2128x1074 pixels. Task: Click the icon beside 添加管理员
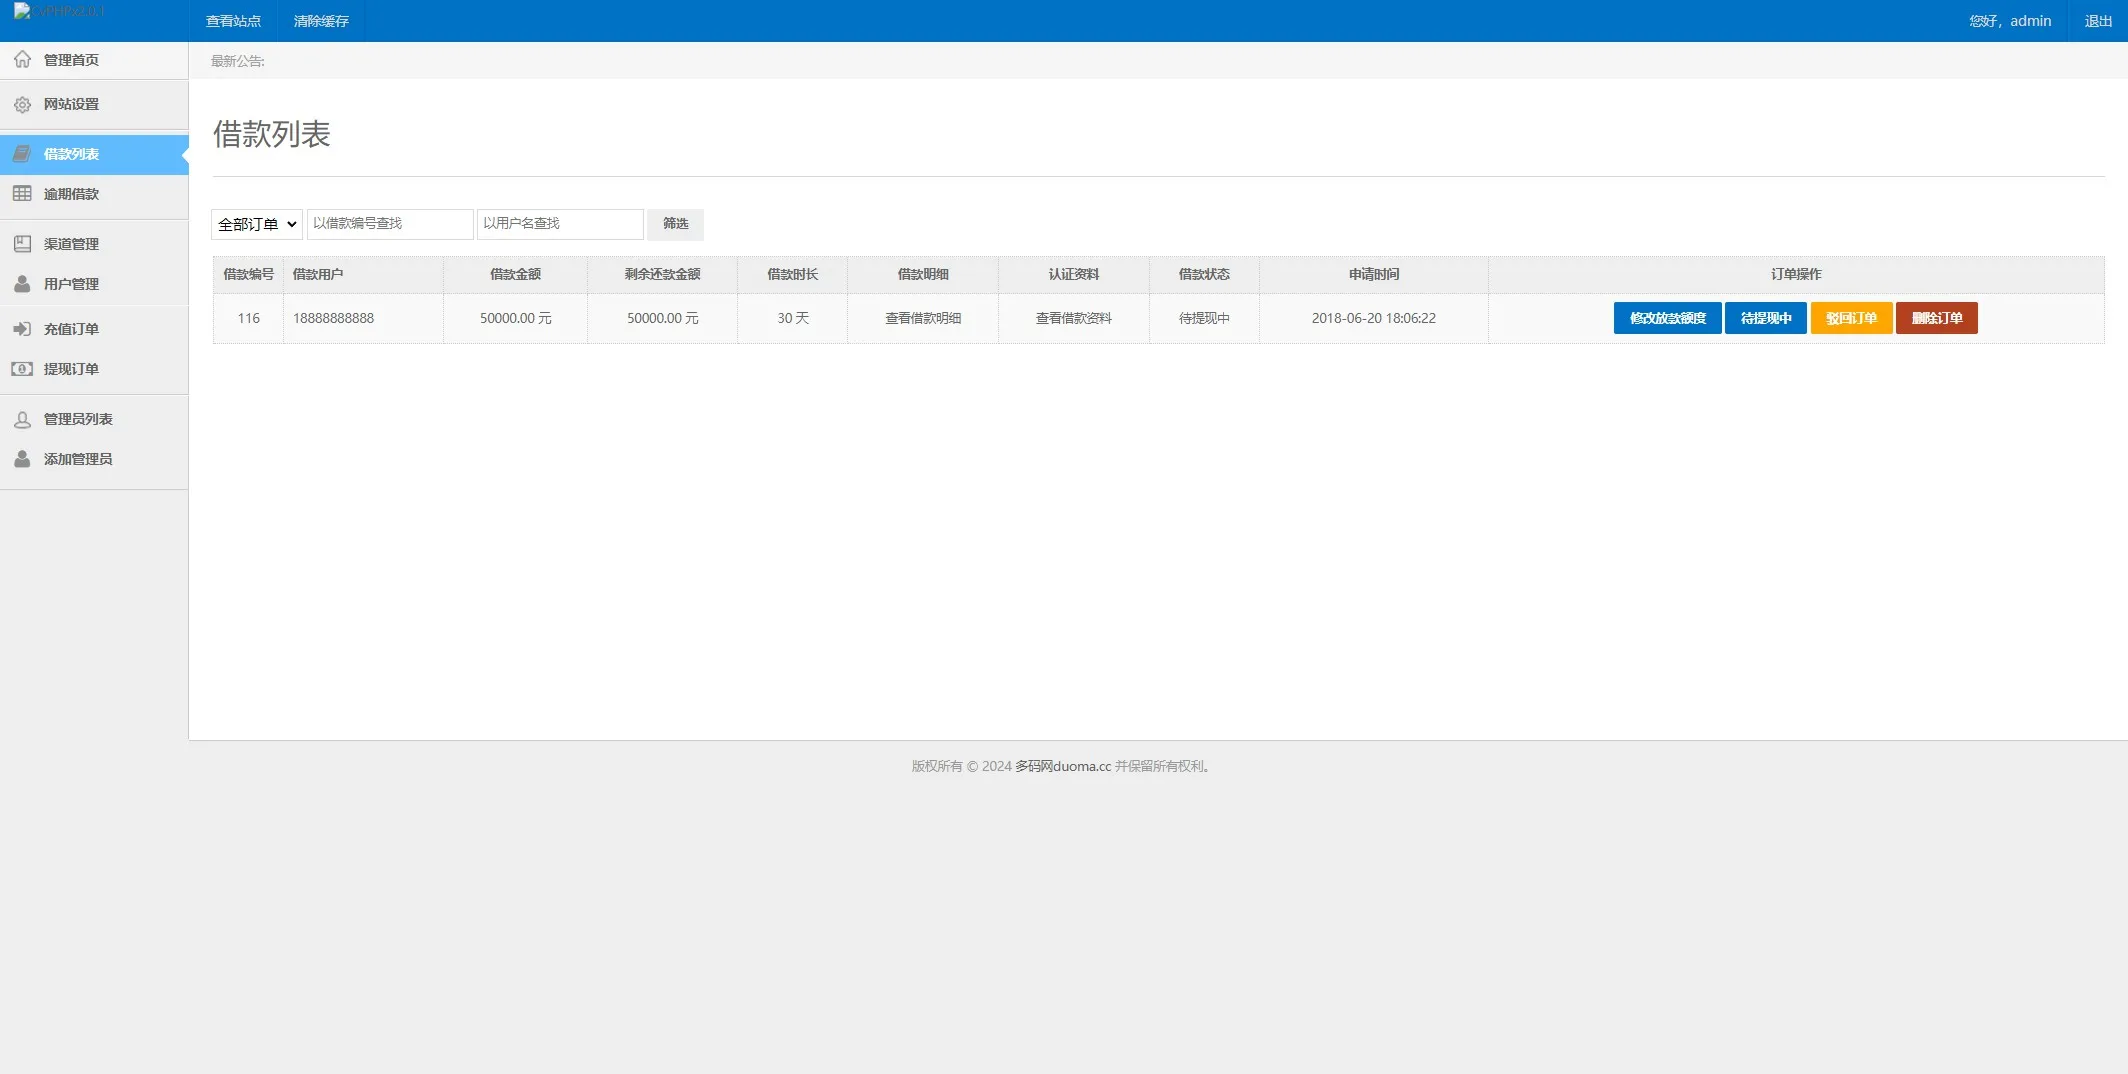(22, 459)
